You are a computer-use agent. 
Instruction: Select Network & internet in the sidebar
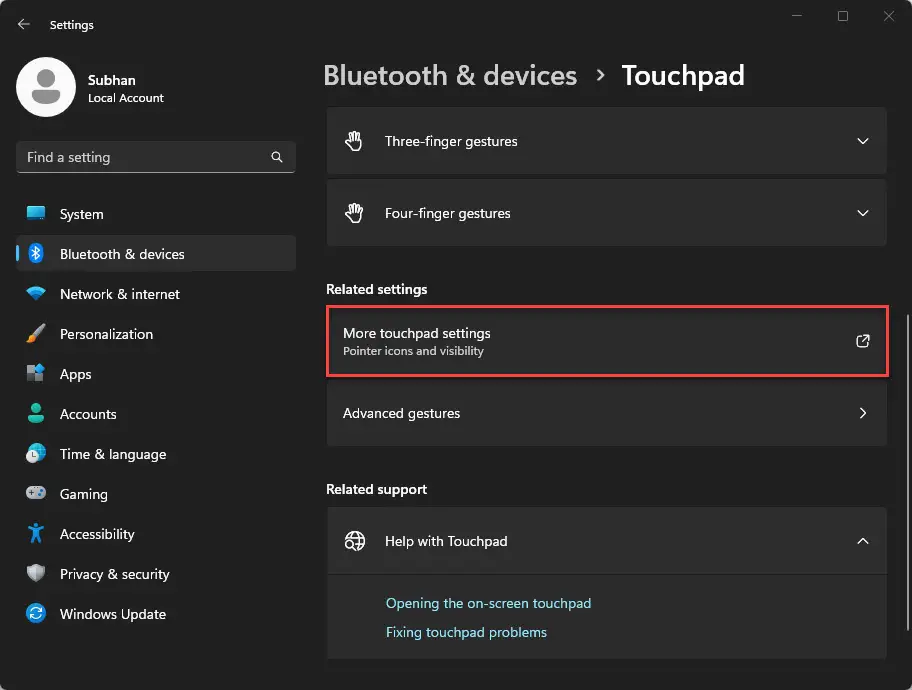(x=119, y=294)
